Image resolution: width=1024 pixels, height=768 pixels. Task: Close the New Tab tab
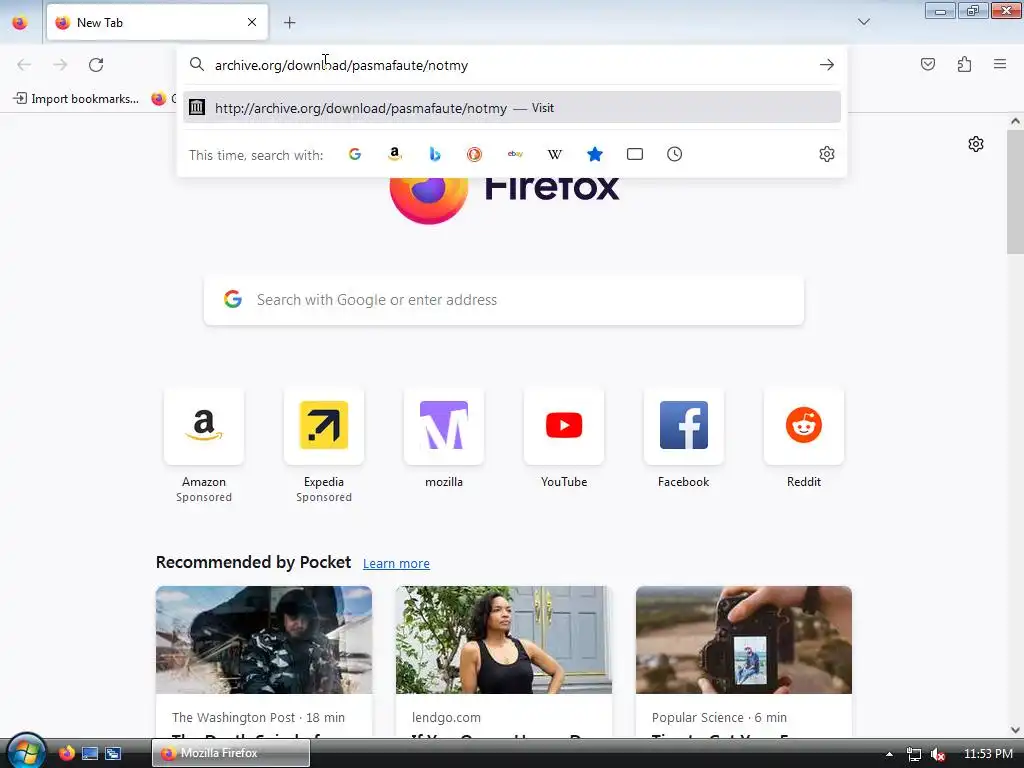point(252,22)
